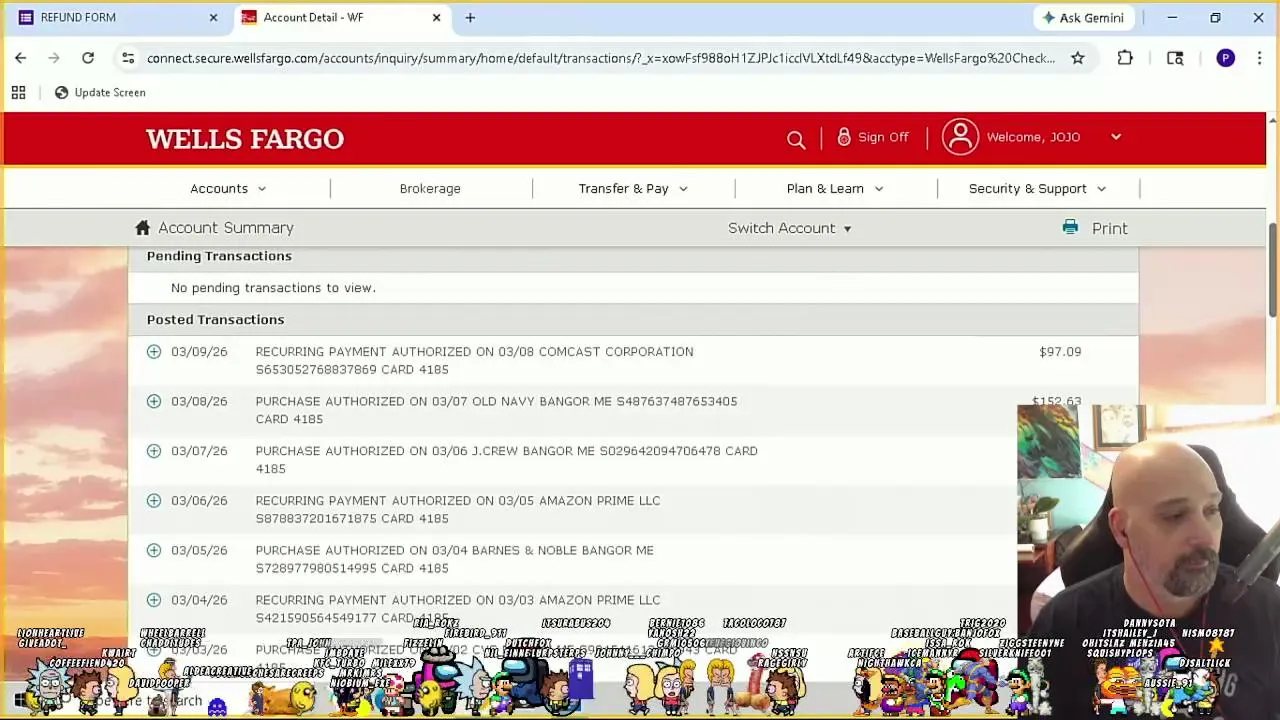The height and width of the screenshot is (720, 1280).
Task: Click the 03/06/26 transaction date
Action: pyautogui.click(x=199, y=500)
